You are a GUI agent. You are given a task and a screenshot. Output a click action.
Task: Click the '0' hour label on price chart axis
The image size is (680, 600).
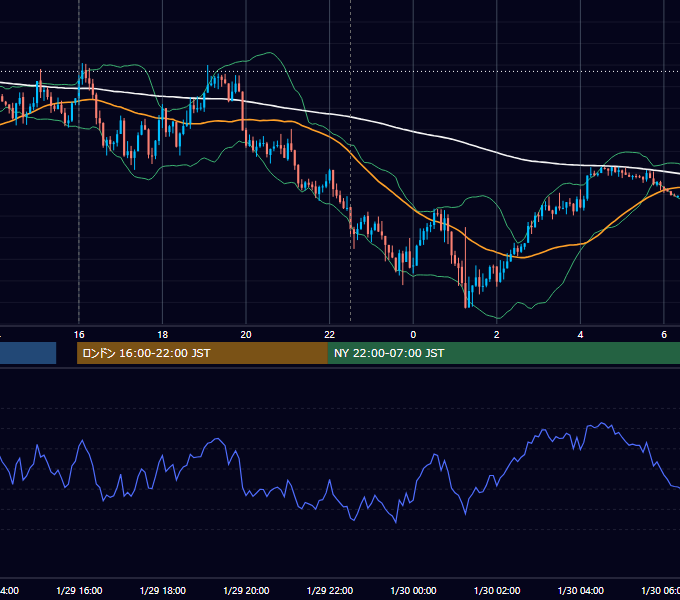413,335
